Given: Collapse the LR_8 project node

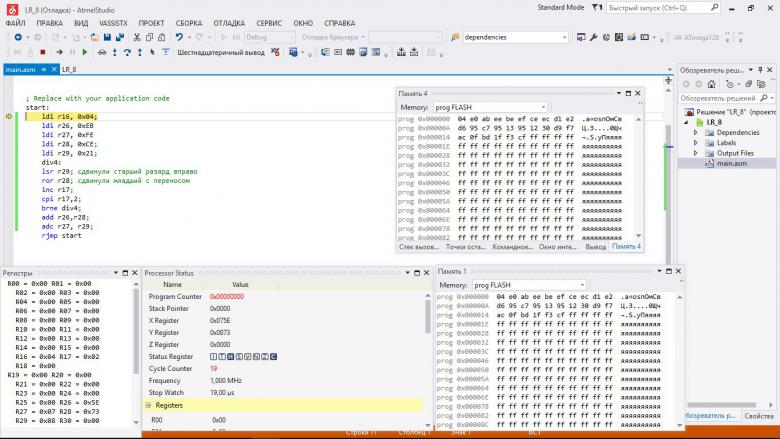Looking at the screenshot, I should point(686,122).
